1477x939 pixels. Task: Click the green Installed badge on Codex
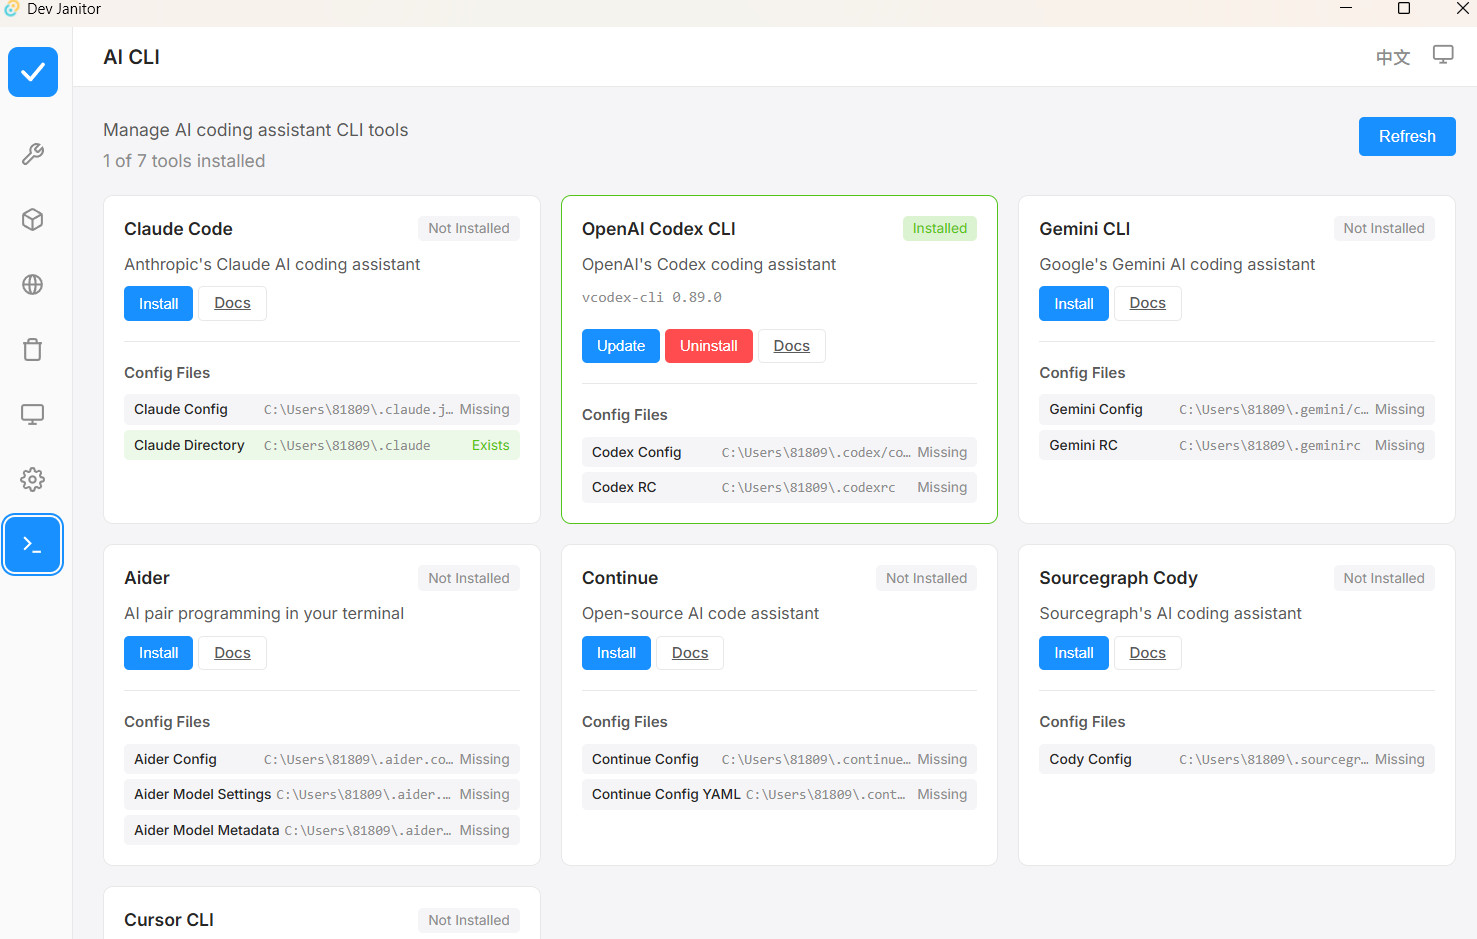click(x=940, y=228)
